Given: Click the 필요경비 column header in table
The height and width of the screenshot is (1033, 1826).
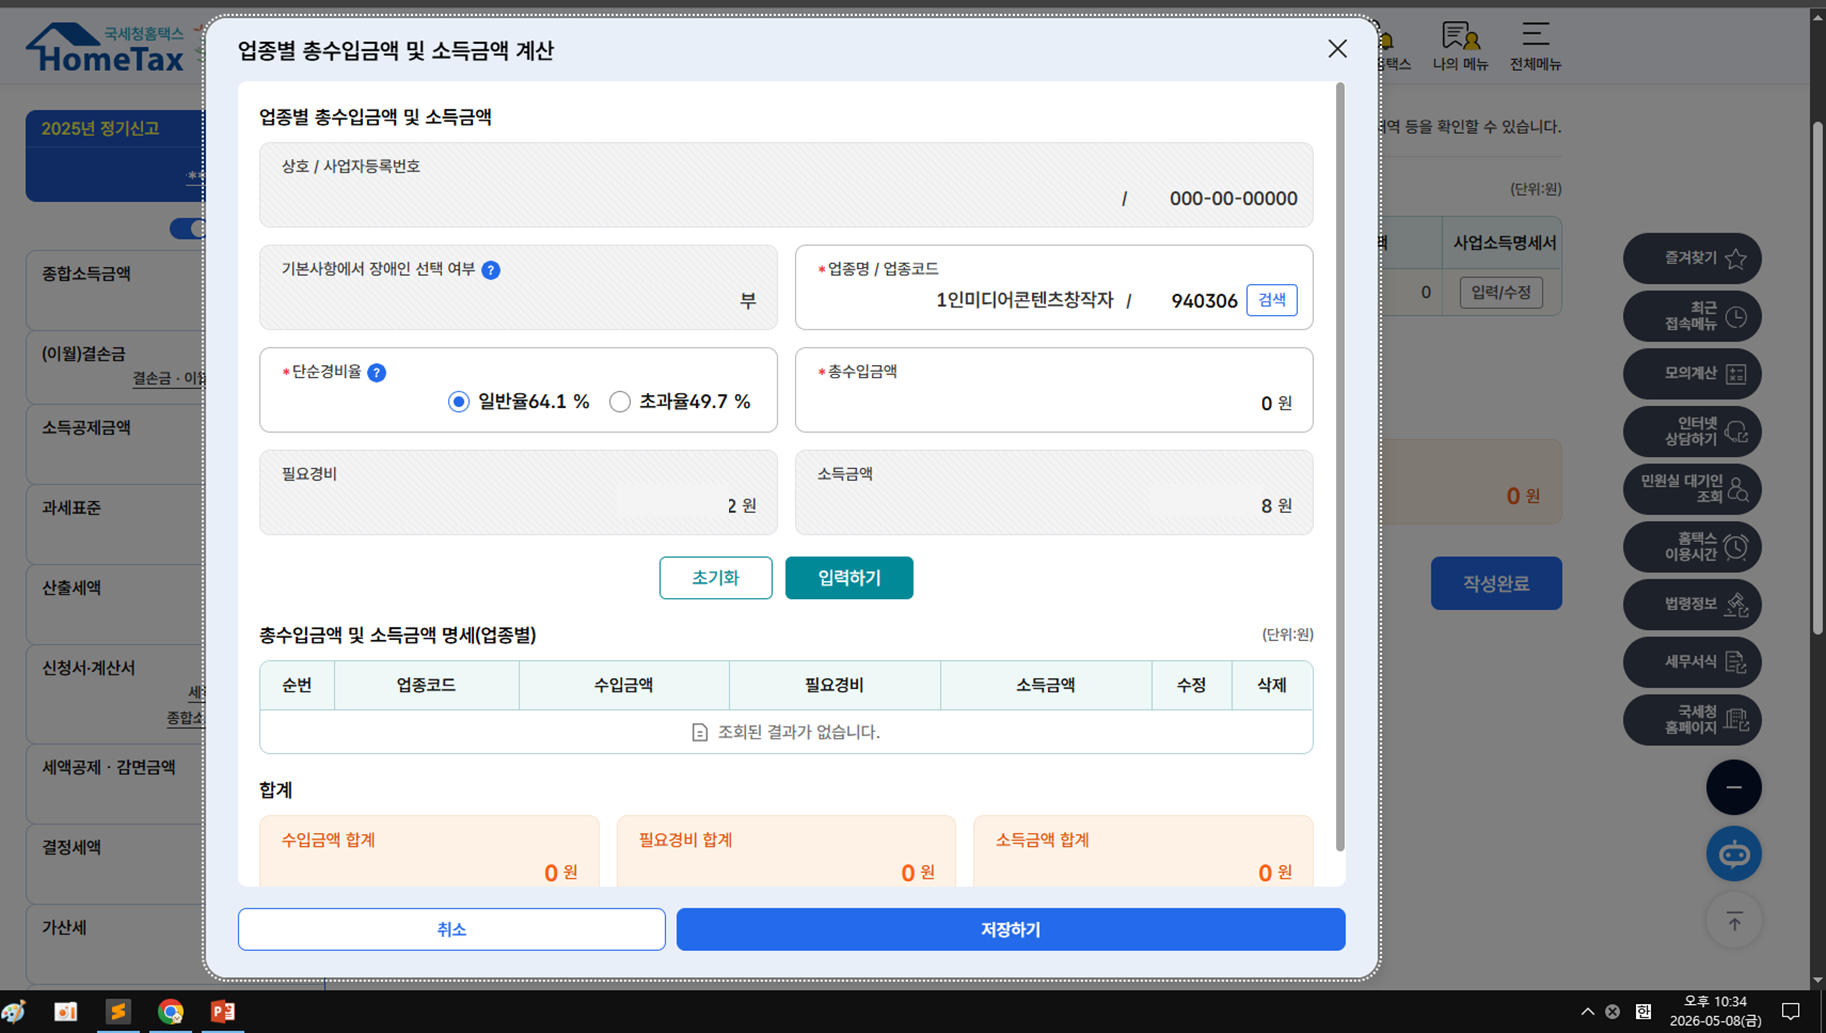Looking at the screenshot, I should 834,685.
